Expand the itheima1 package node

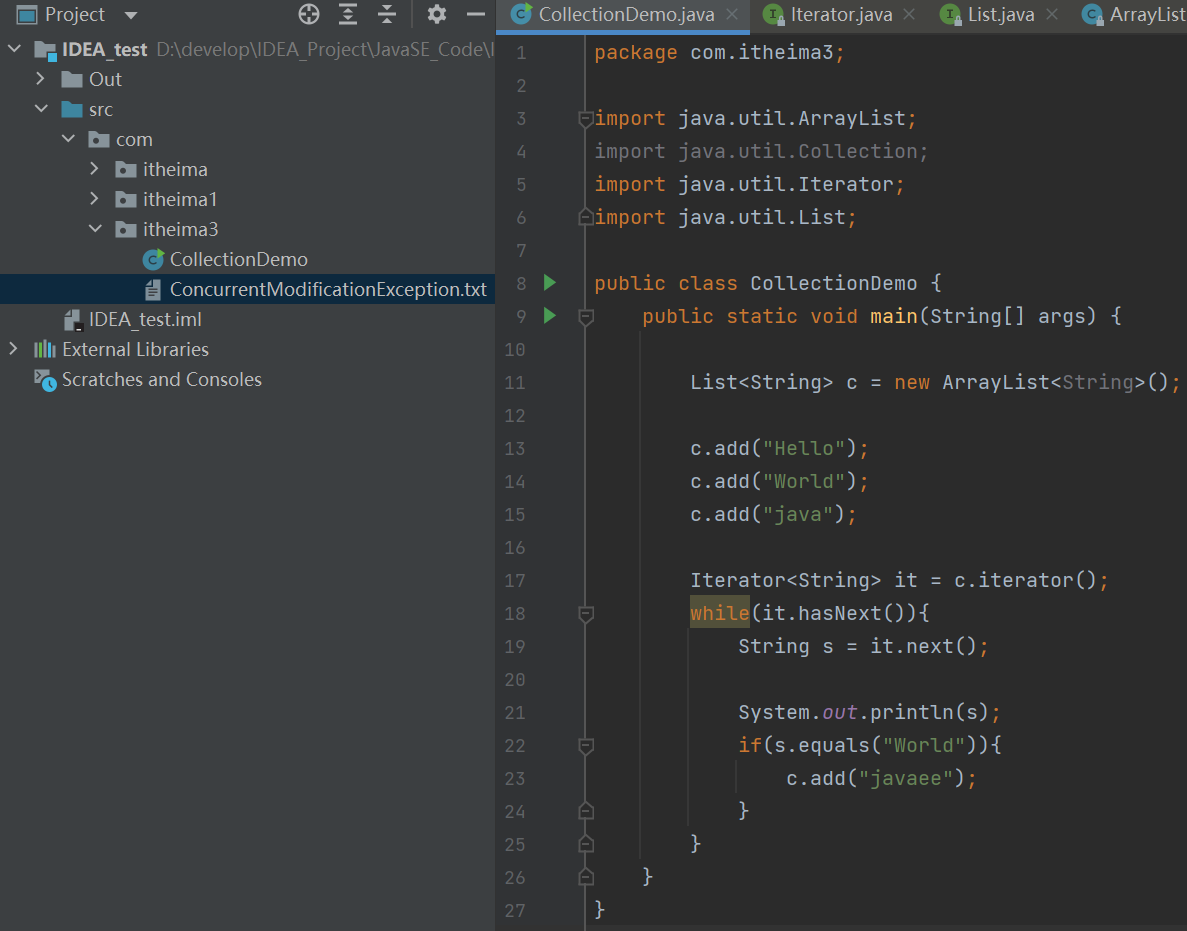(x=95, y=199)
